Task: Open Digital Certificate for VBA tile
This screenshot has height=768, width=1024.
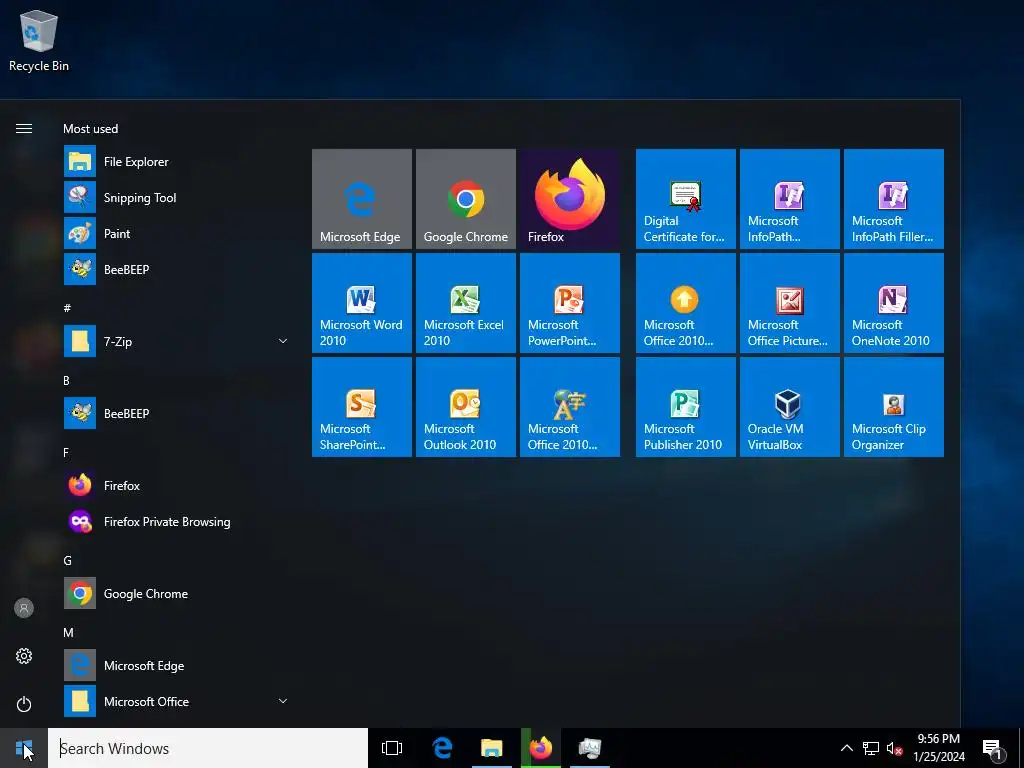Action: (686, 199)
